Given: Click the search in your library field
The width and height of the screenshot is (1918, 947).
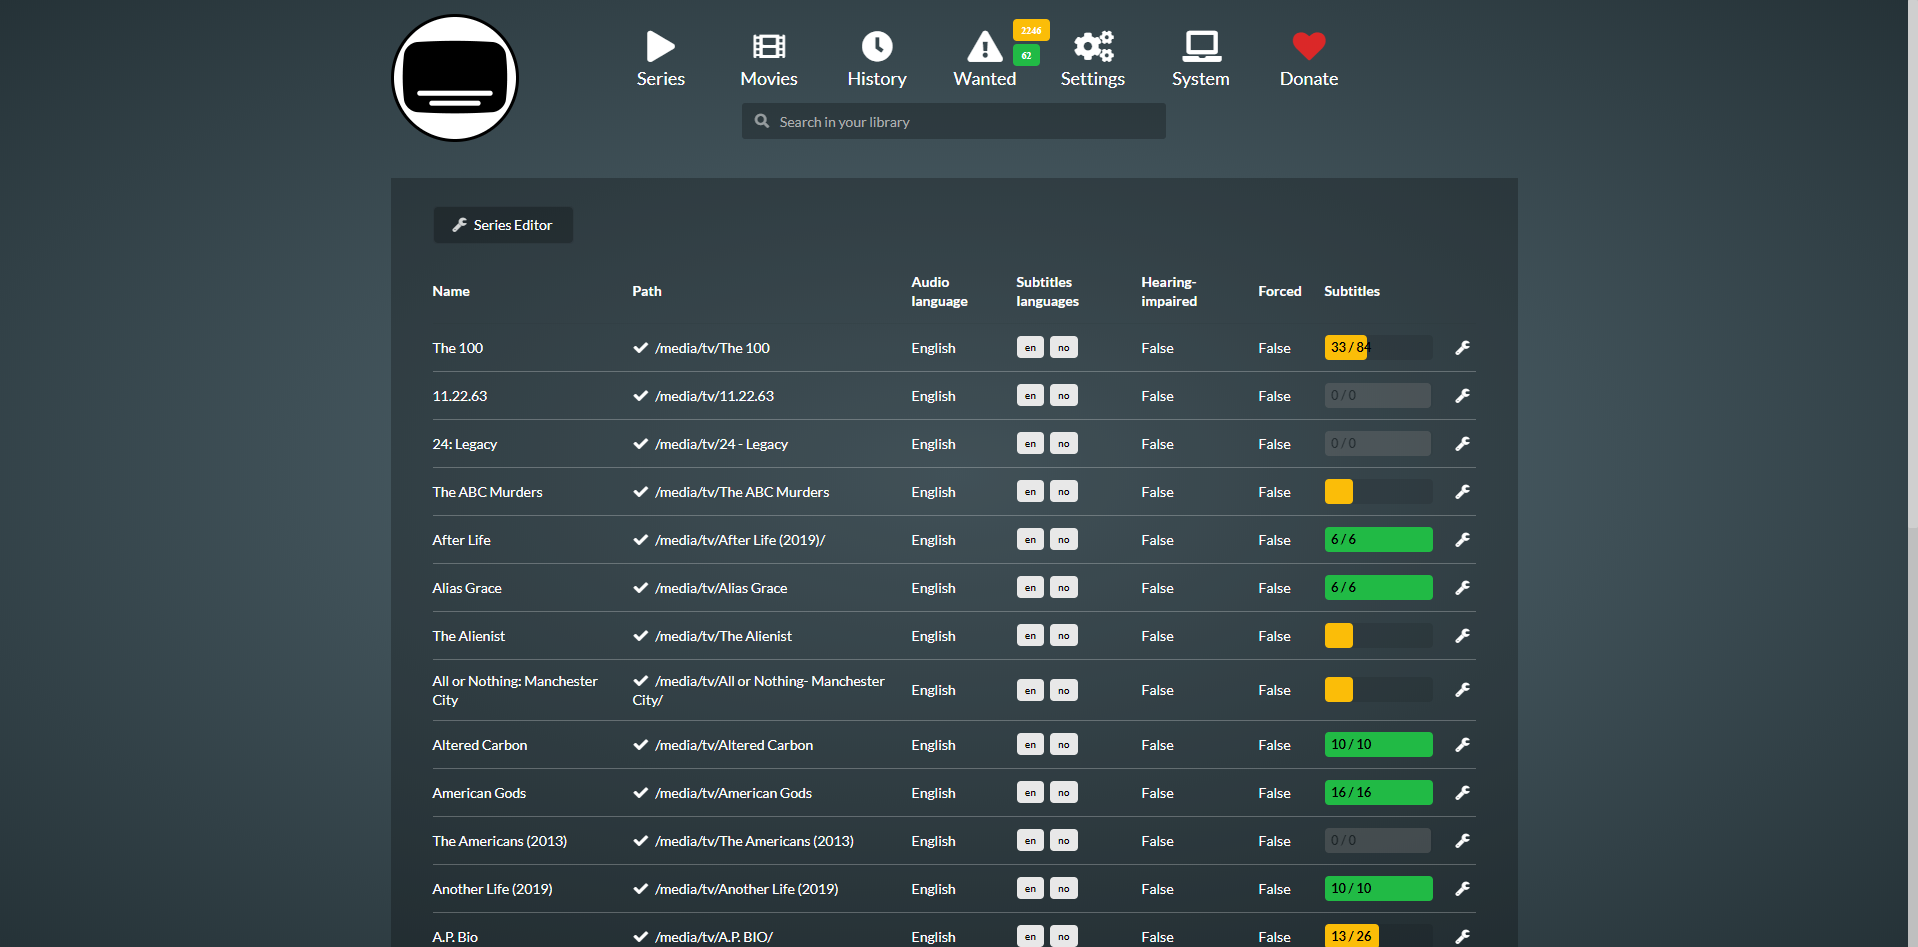Looking at the screenshot, I should [x=954, y=122].
